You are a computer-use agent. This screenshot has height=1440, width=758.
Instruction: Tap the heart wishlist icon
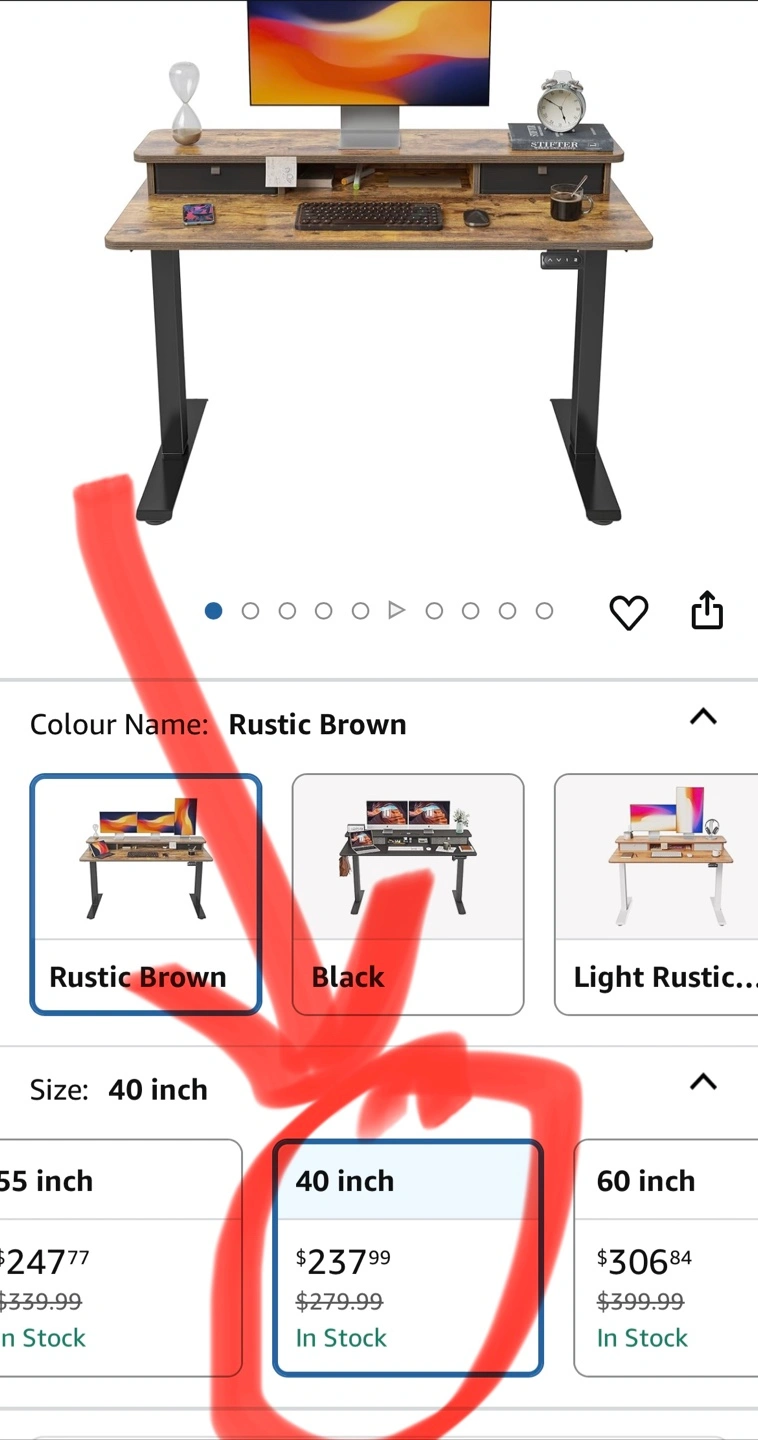click(x=629, y=612)
